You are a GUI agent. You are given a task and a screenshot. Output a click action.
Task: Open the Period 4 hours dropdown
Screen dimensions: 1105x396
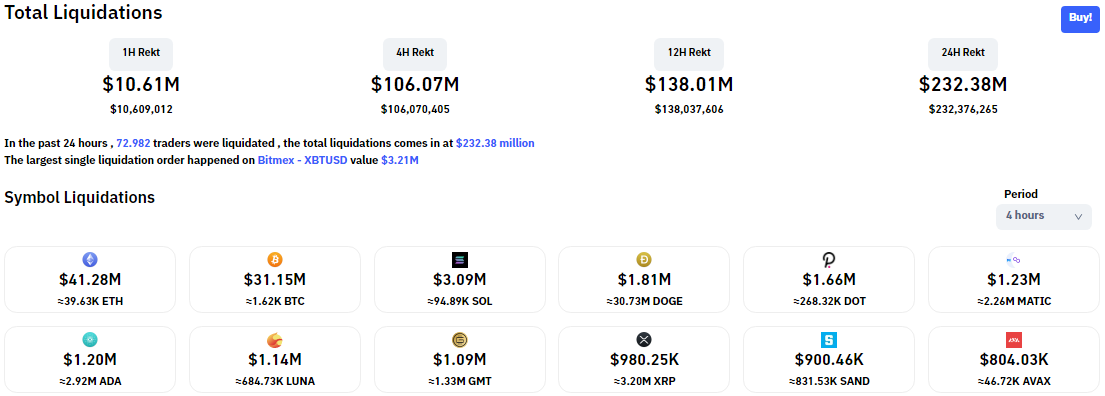(1044, 216)
